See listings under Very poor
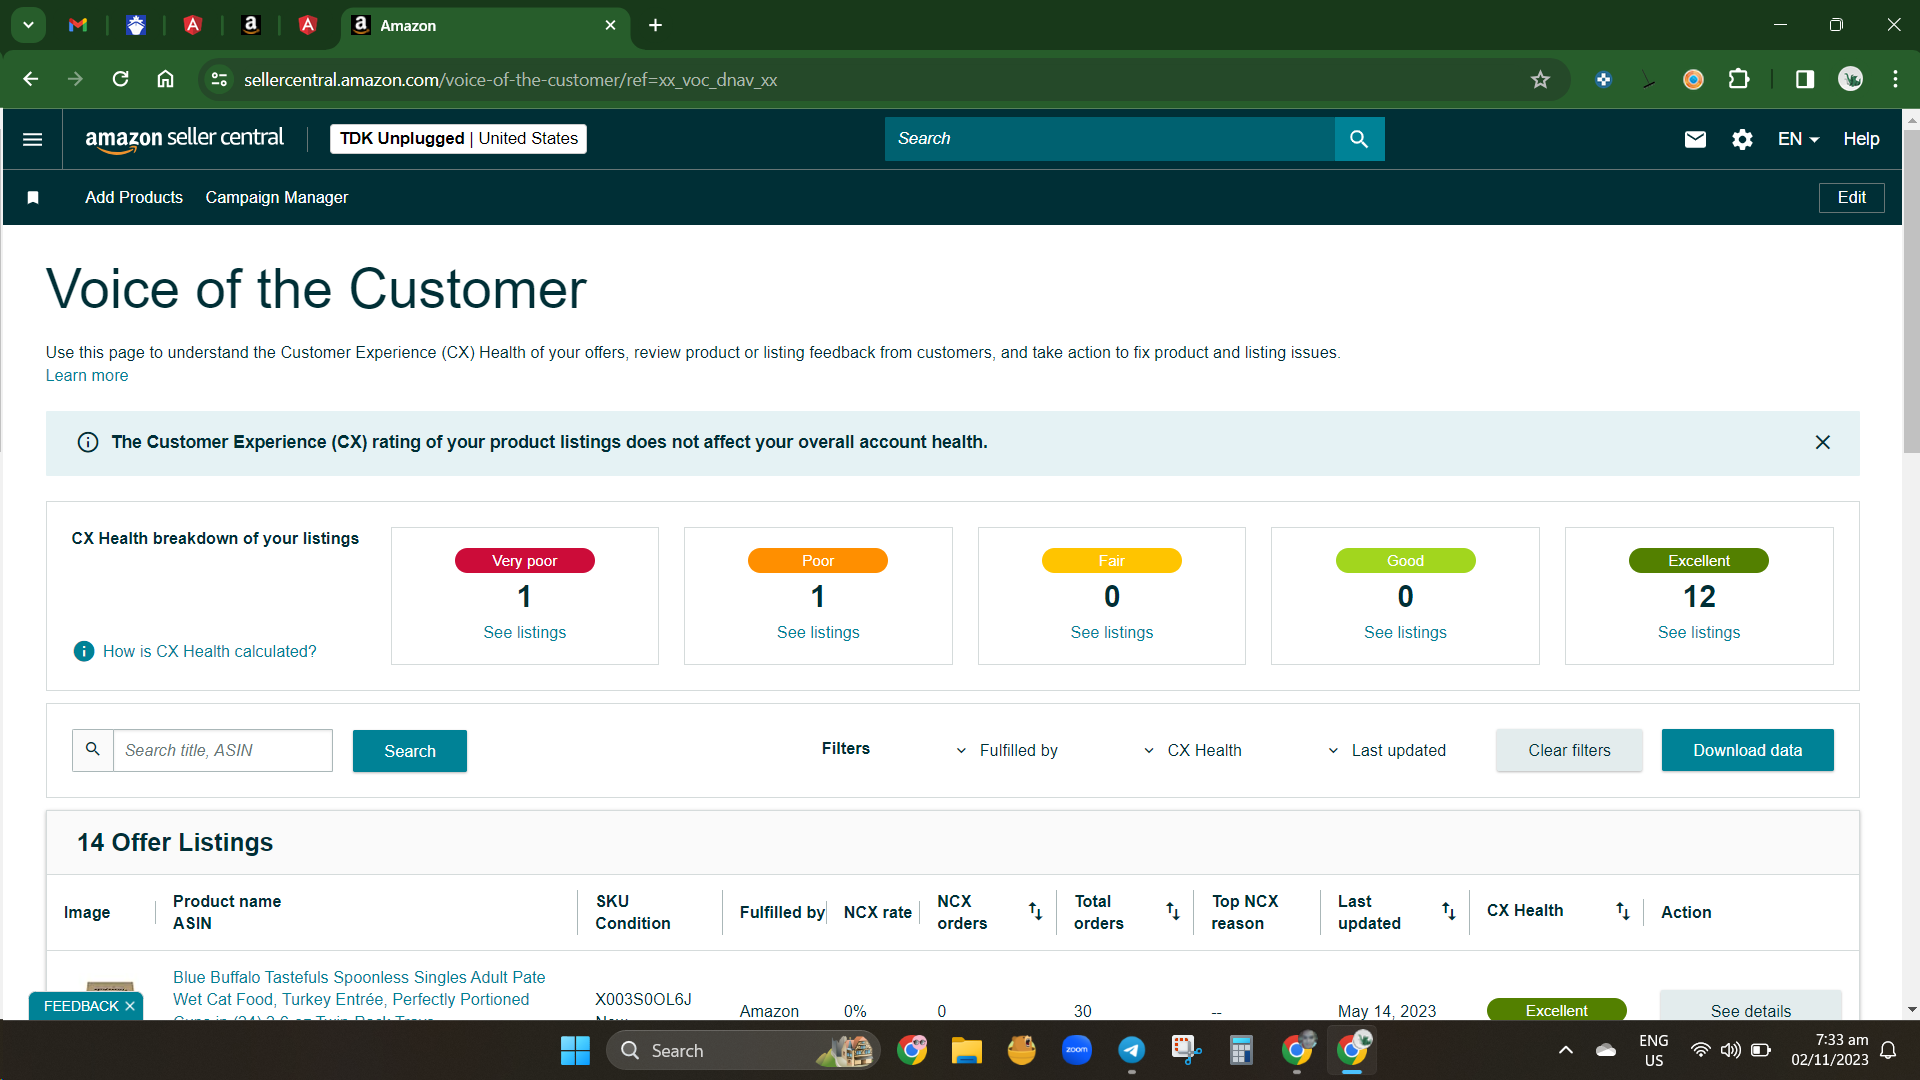 (524, 632)
